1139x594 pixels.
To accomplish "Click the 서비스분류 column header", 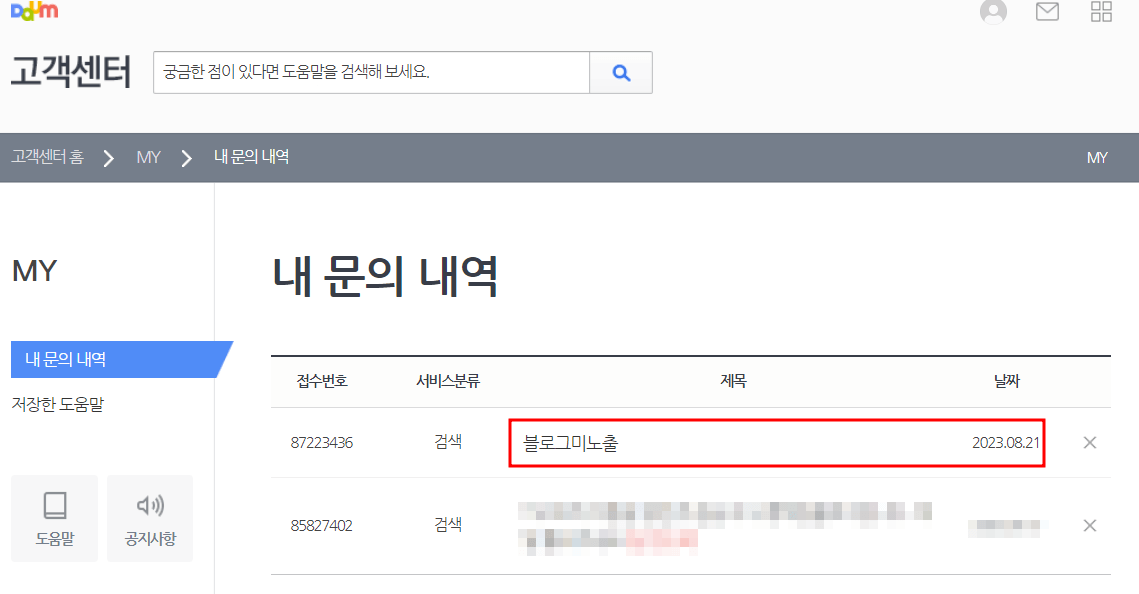I will pyautogui.click(x=448, y=381).
